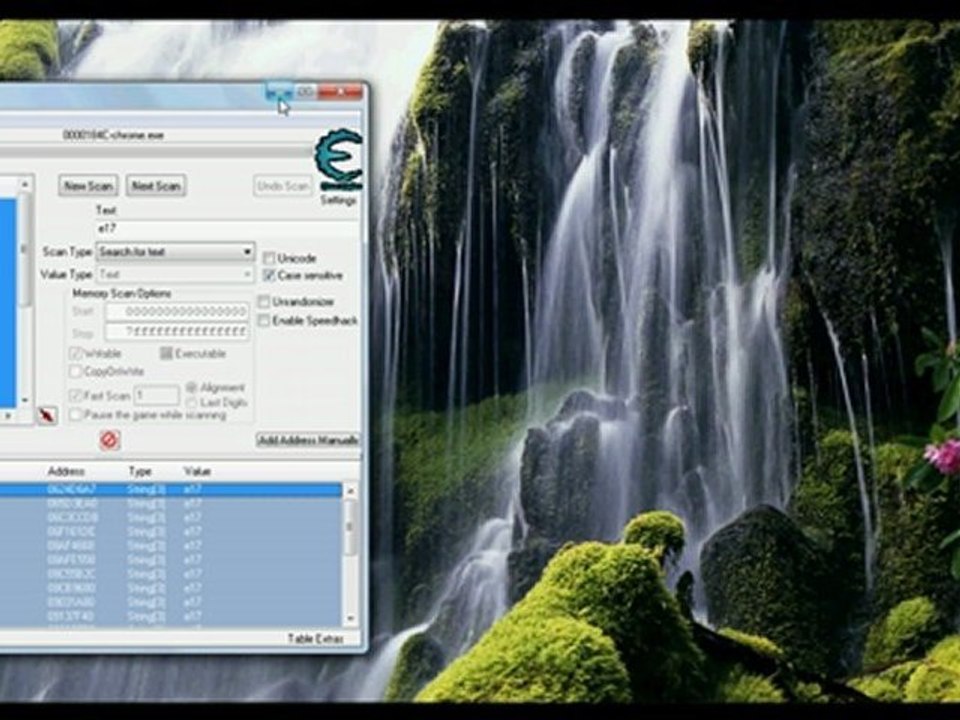Start a New Scan

(88, 186)
